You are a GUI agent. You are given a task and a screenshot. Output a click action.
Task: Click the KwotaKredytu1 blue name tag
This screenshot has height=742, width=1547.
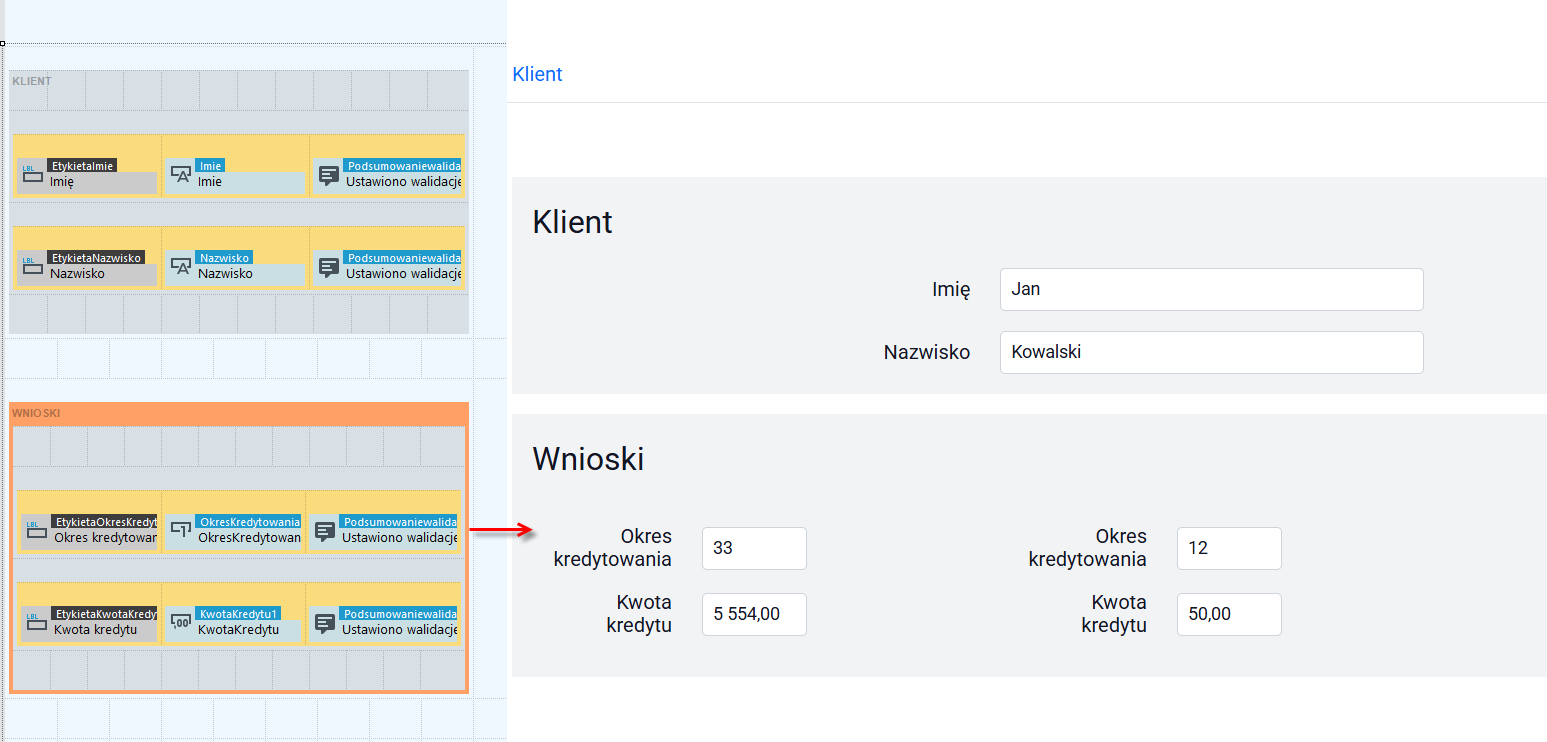click(x=238, y=613)
